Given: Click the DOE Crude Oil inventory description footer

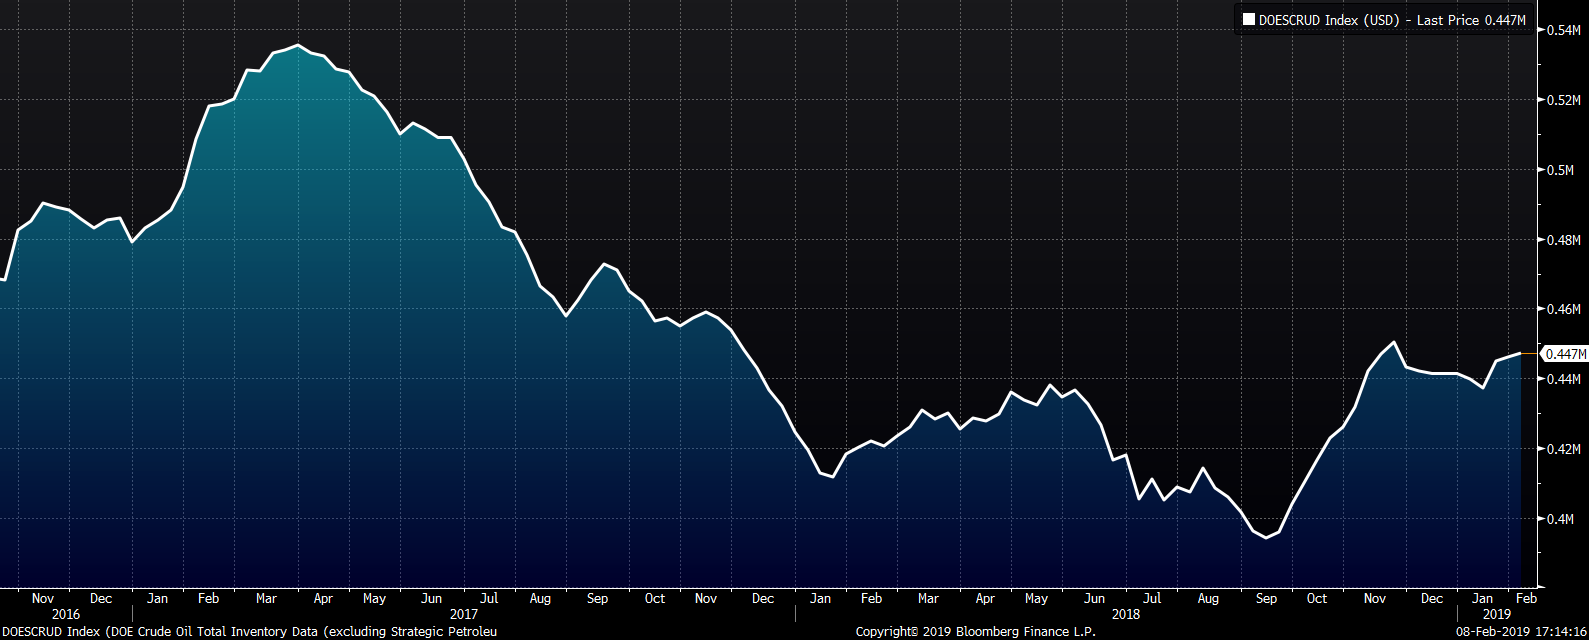Looking at the screenshot, I should (249, 631).
